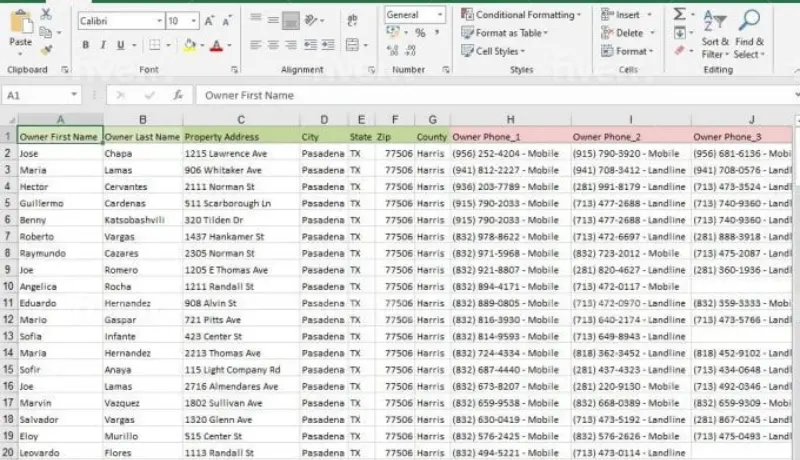The height and width of the screenshot is (460, 800).
Task: Top align cell contents
Action: click(256, 20)
